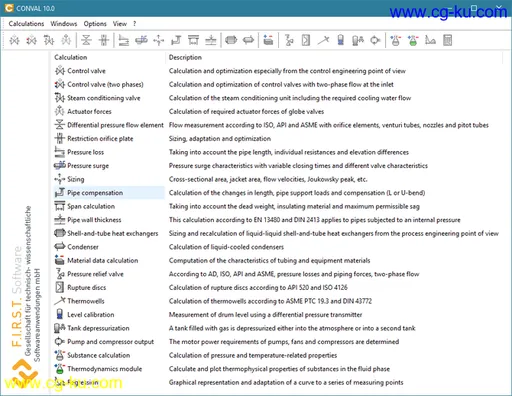Click the Level calibration toolbar icon
512x396 pixels.
341,40
